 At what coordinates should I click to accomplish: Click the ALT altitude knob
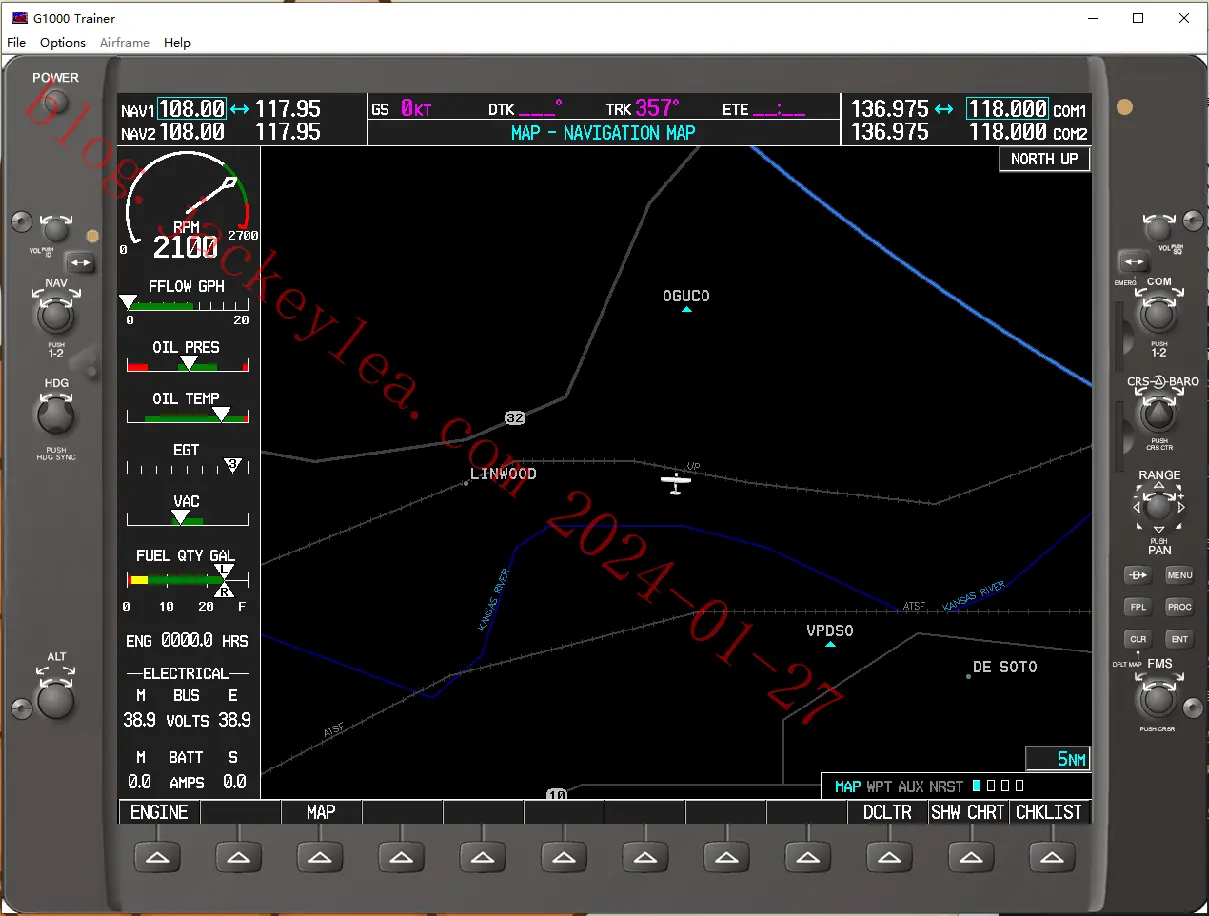click(x=56, y=699)
